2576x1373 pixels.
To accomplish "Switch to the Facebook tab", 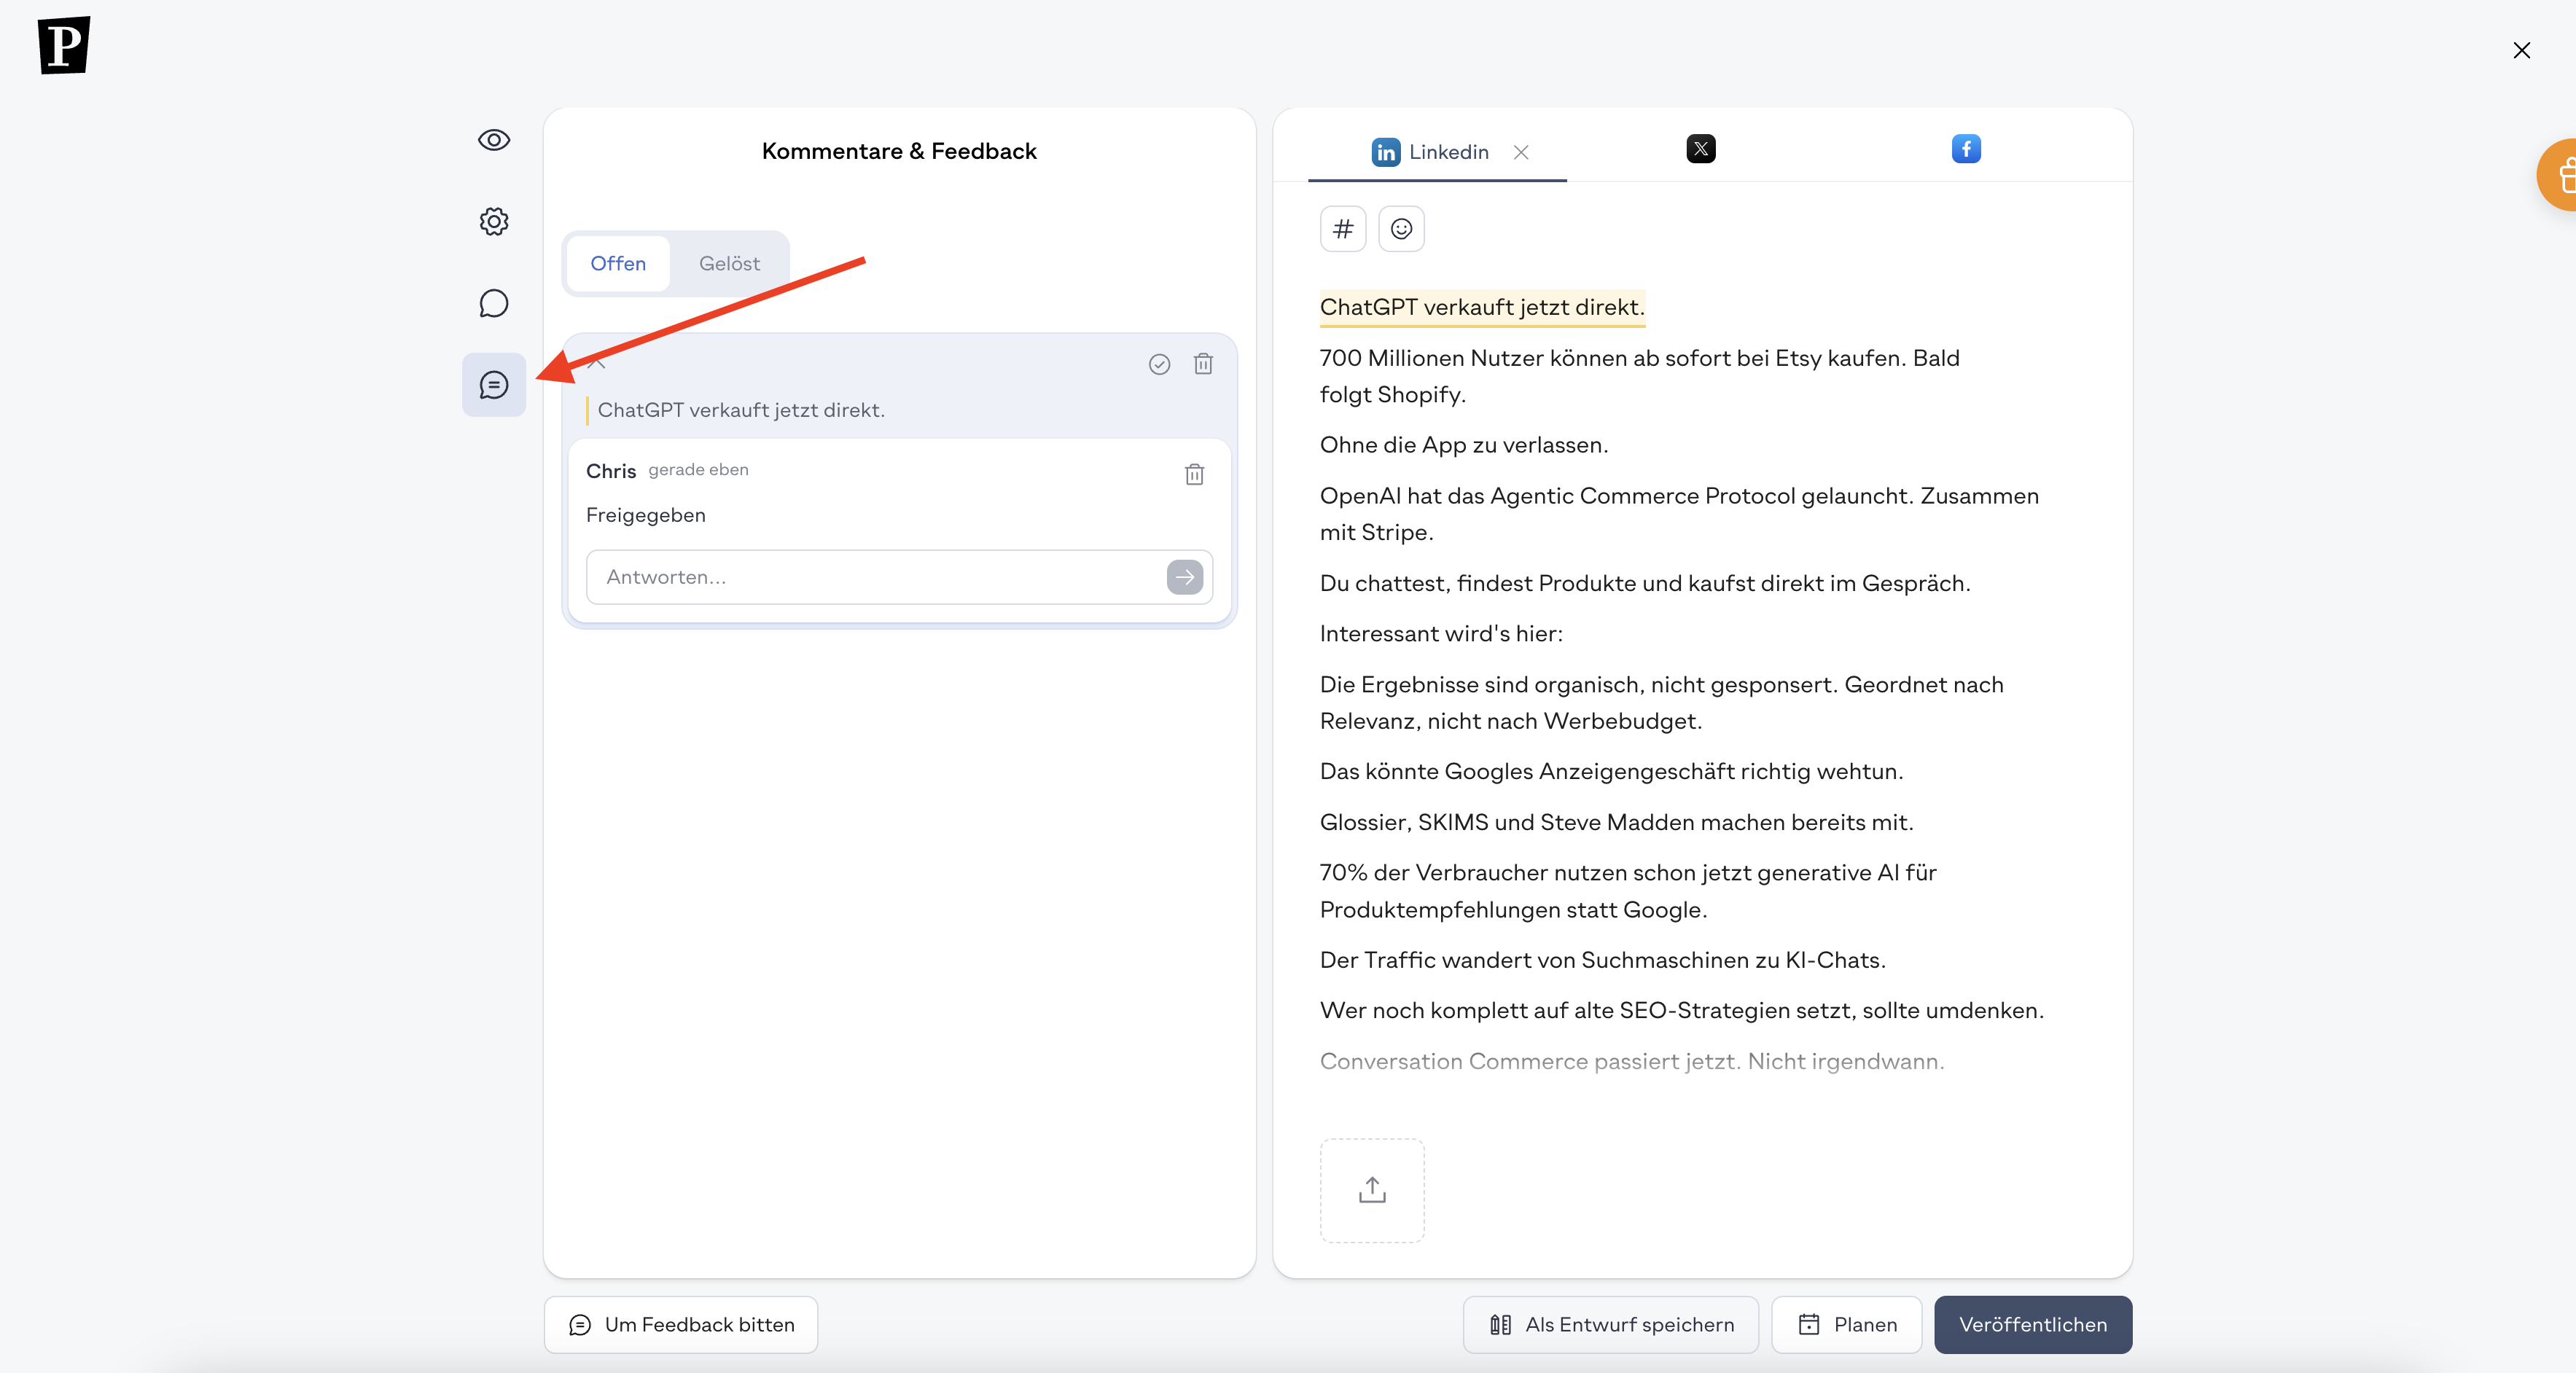I will tap(1966, 149).
